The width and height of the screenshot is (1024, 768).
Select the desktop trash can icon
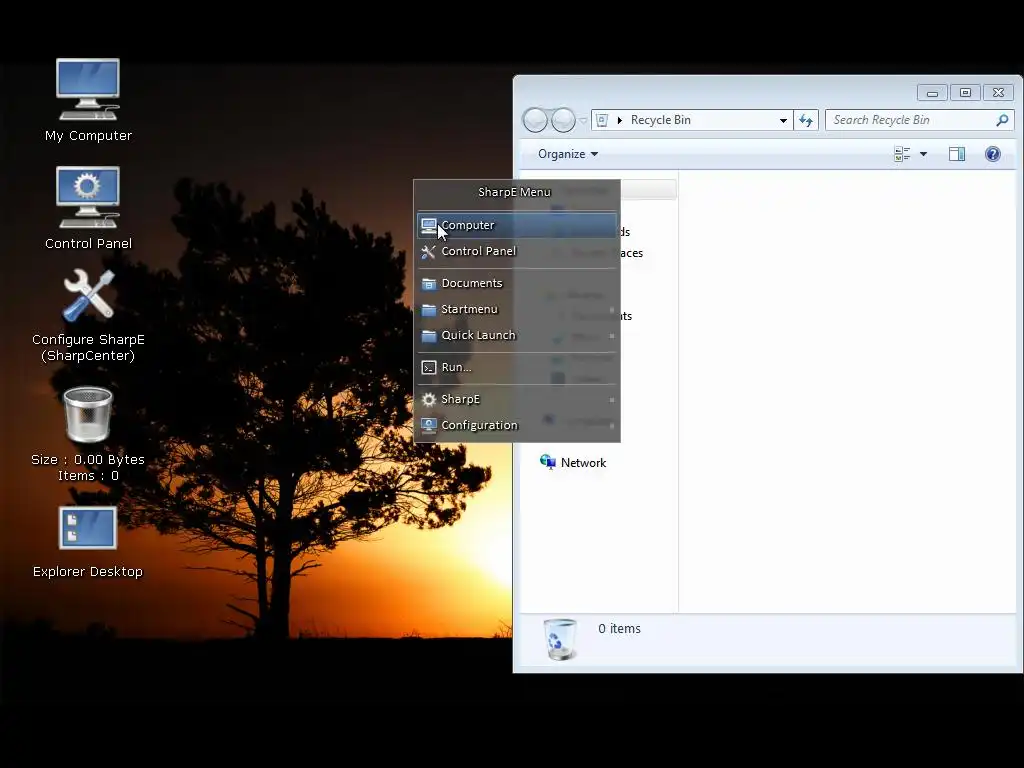coord(88,415)
